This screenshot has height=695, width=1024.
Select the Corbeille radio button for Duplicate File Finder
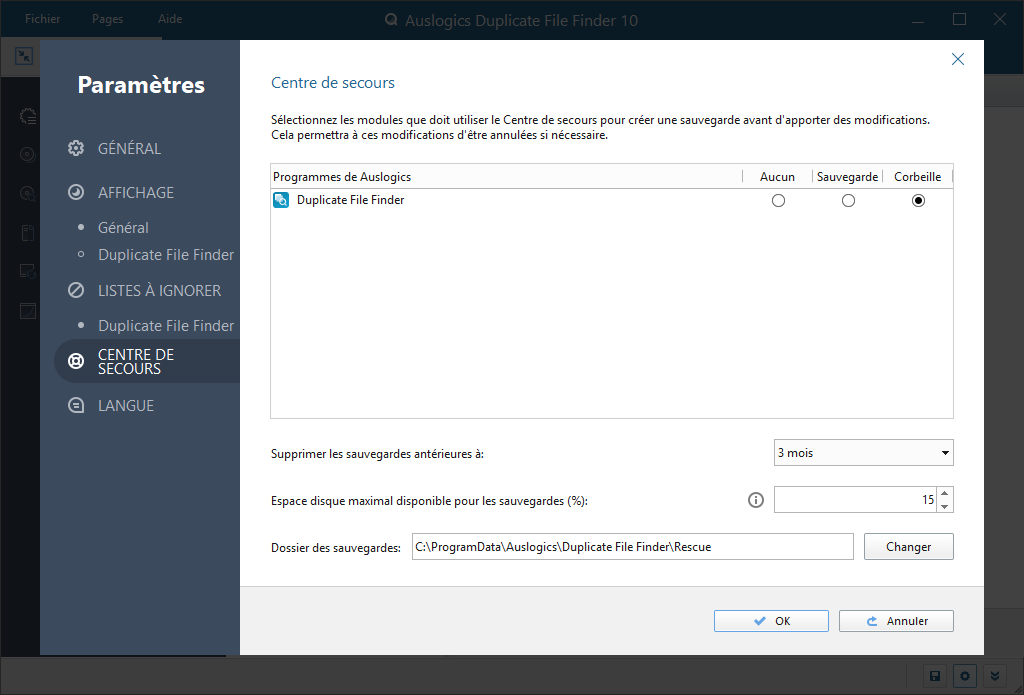click(x=918, y=201)
